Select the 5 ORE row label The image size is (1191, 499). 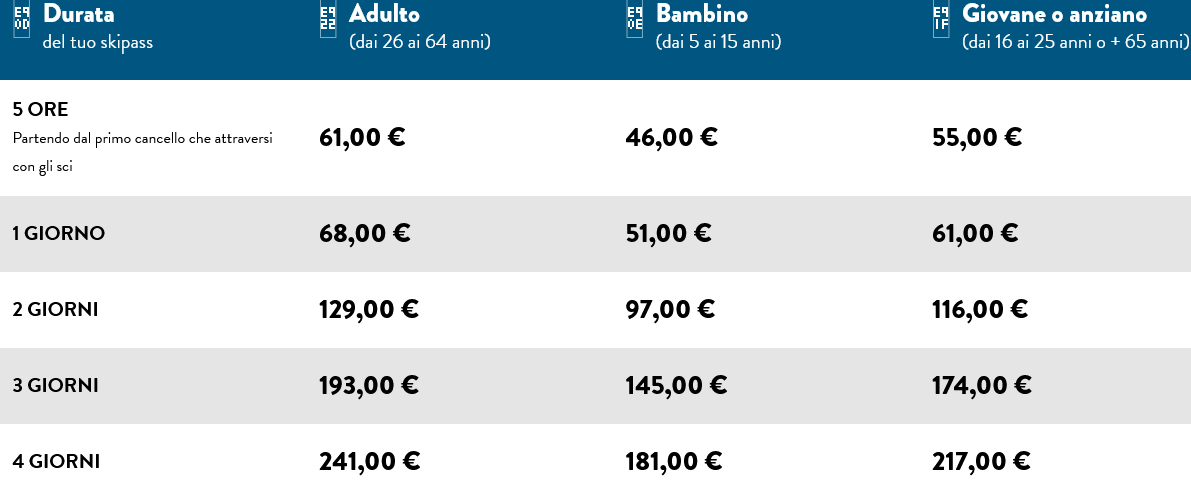(40, 109)
